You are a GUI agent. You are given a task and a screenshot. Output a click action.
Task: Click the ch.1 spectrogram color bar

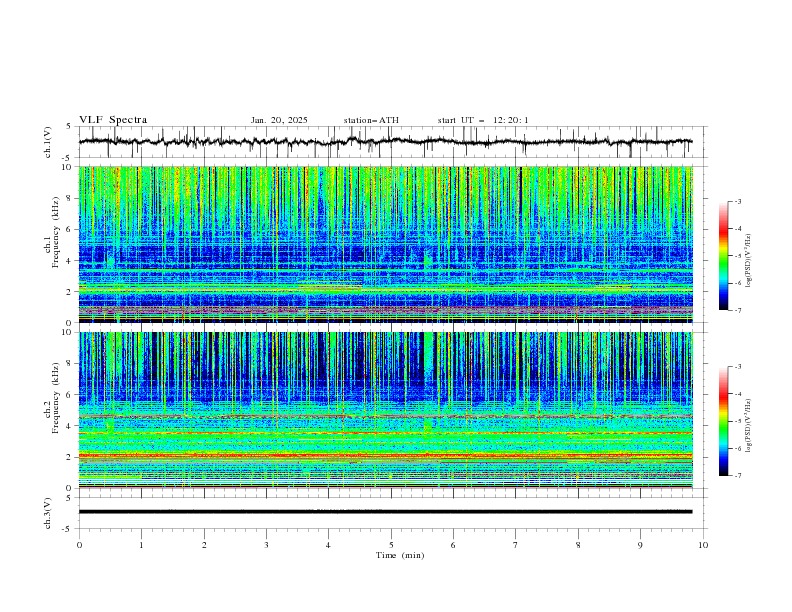click(723, 256)
